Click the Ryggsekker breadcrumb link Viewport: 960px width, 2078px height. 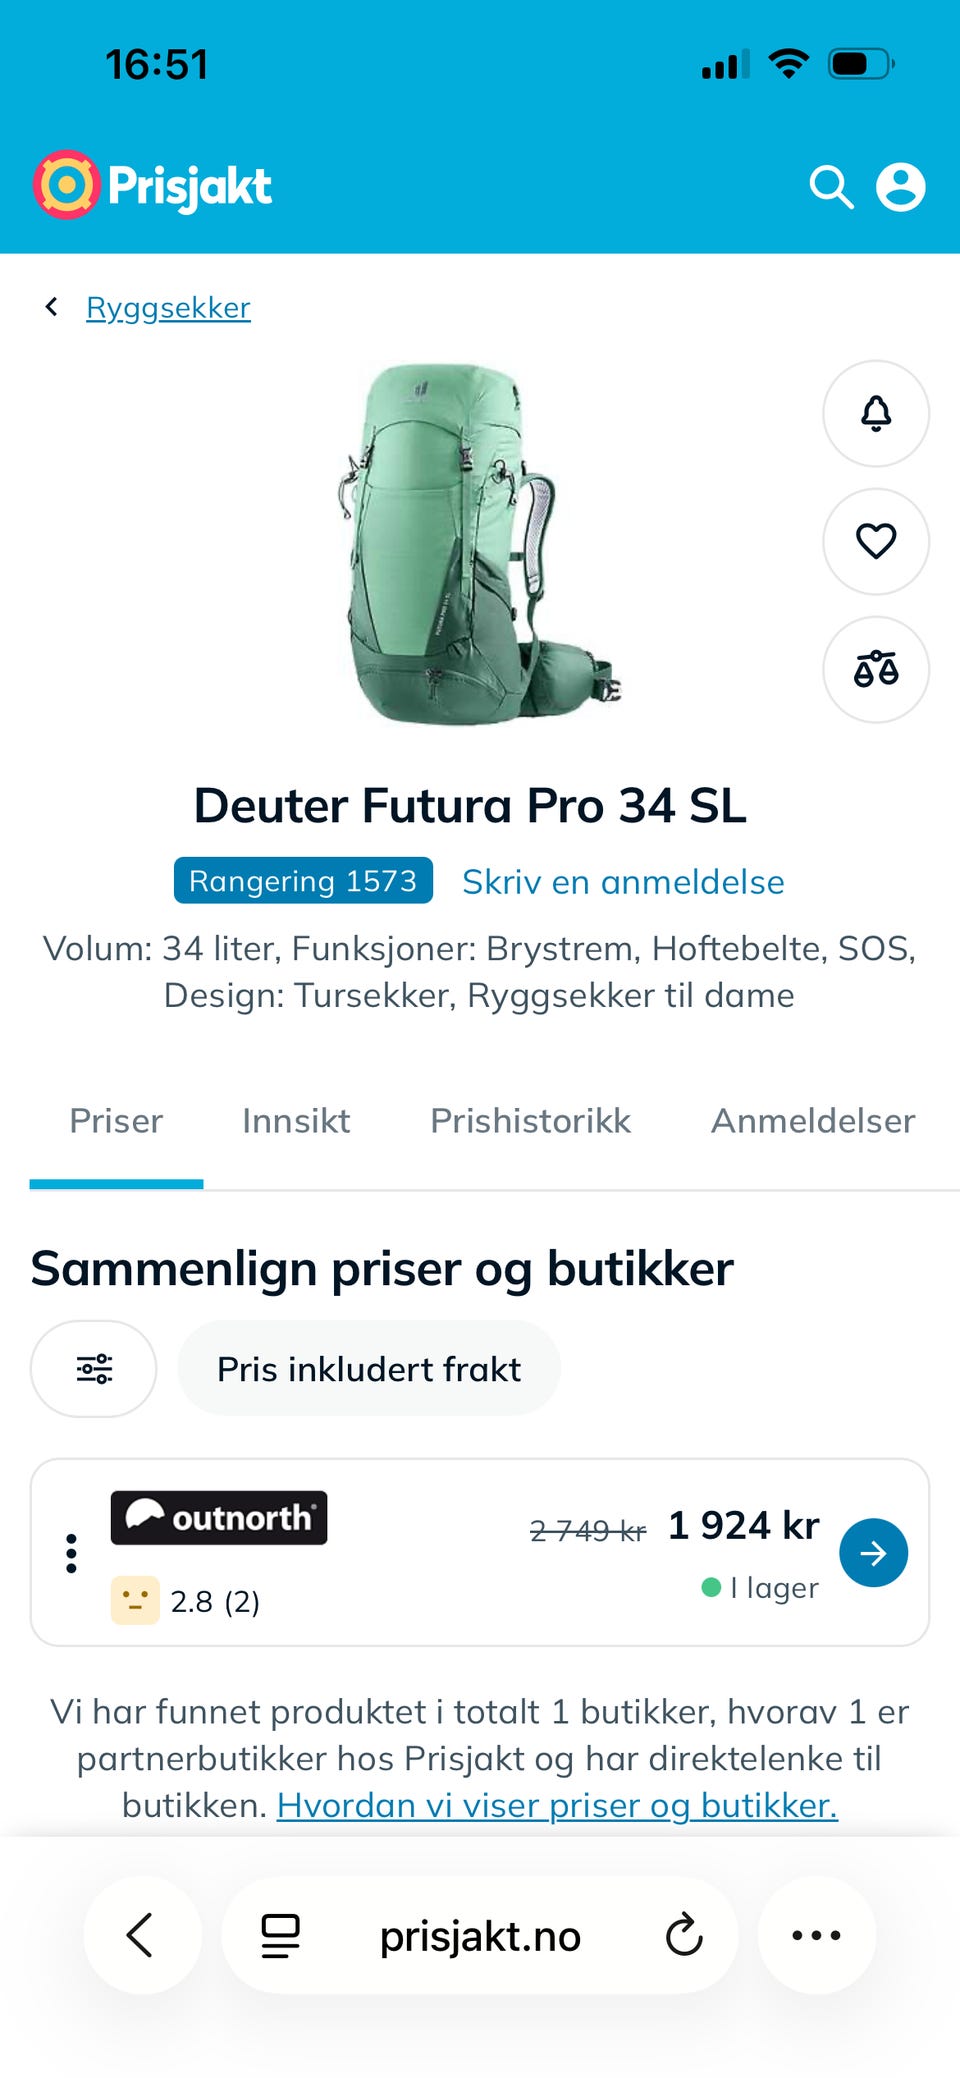click(168, 308)
